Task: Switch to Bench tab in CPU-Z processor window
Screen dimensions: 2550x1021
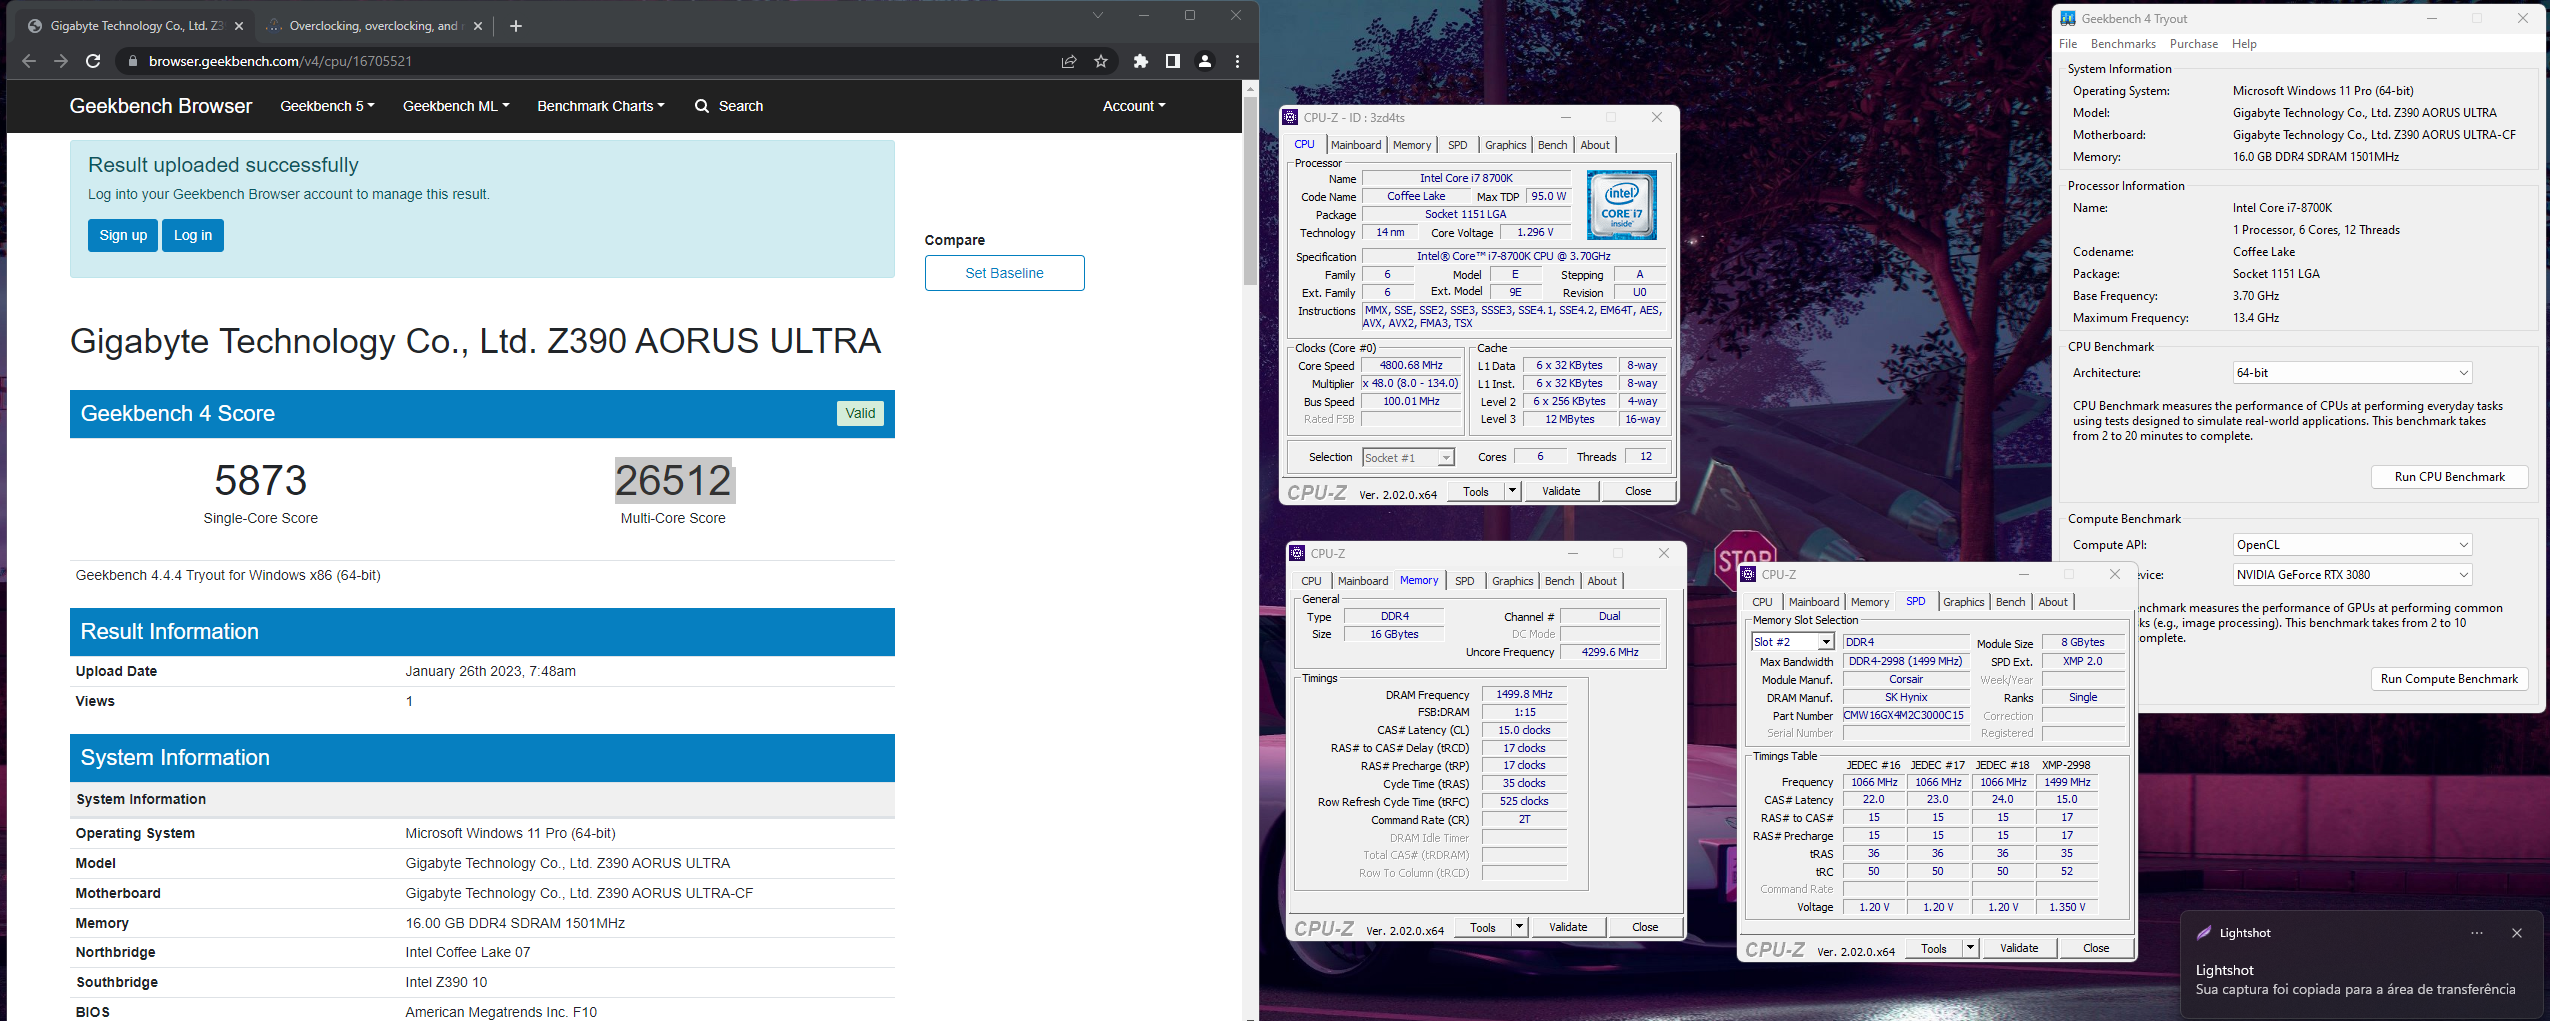Action: (x=1552, y=145)
